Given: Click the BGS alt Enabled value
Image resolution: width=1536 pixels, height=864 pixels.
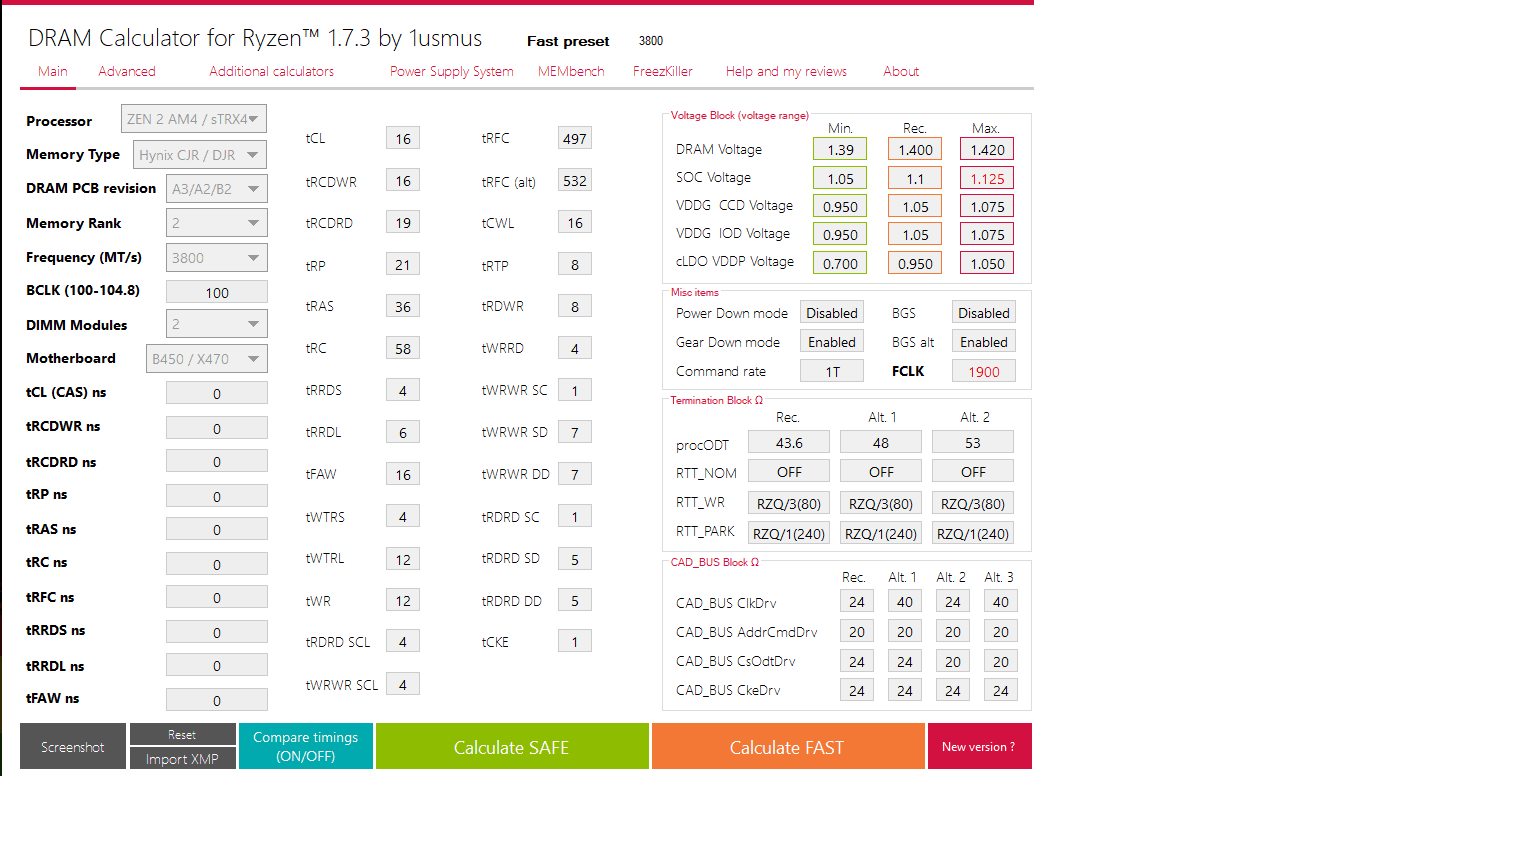Looking at the screenshot, I should (x=984, y=341).
